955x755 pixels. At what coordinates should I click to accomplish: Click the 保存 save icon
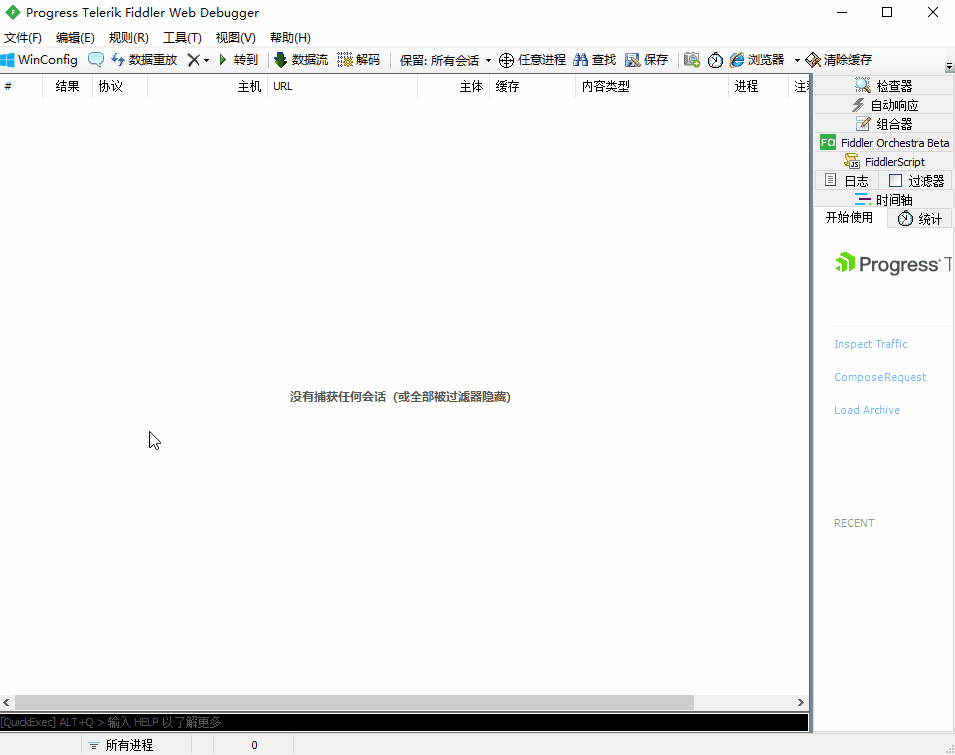647,60
